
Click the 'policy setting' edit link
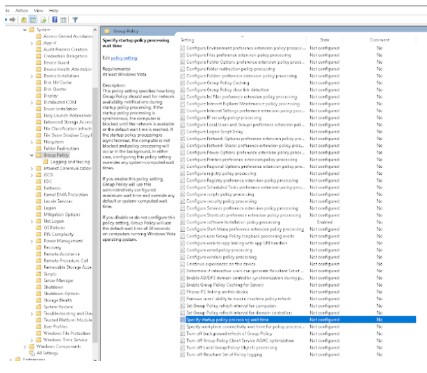(x=124, y=58)
